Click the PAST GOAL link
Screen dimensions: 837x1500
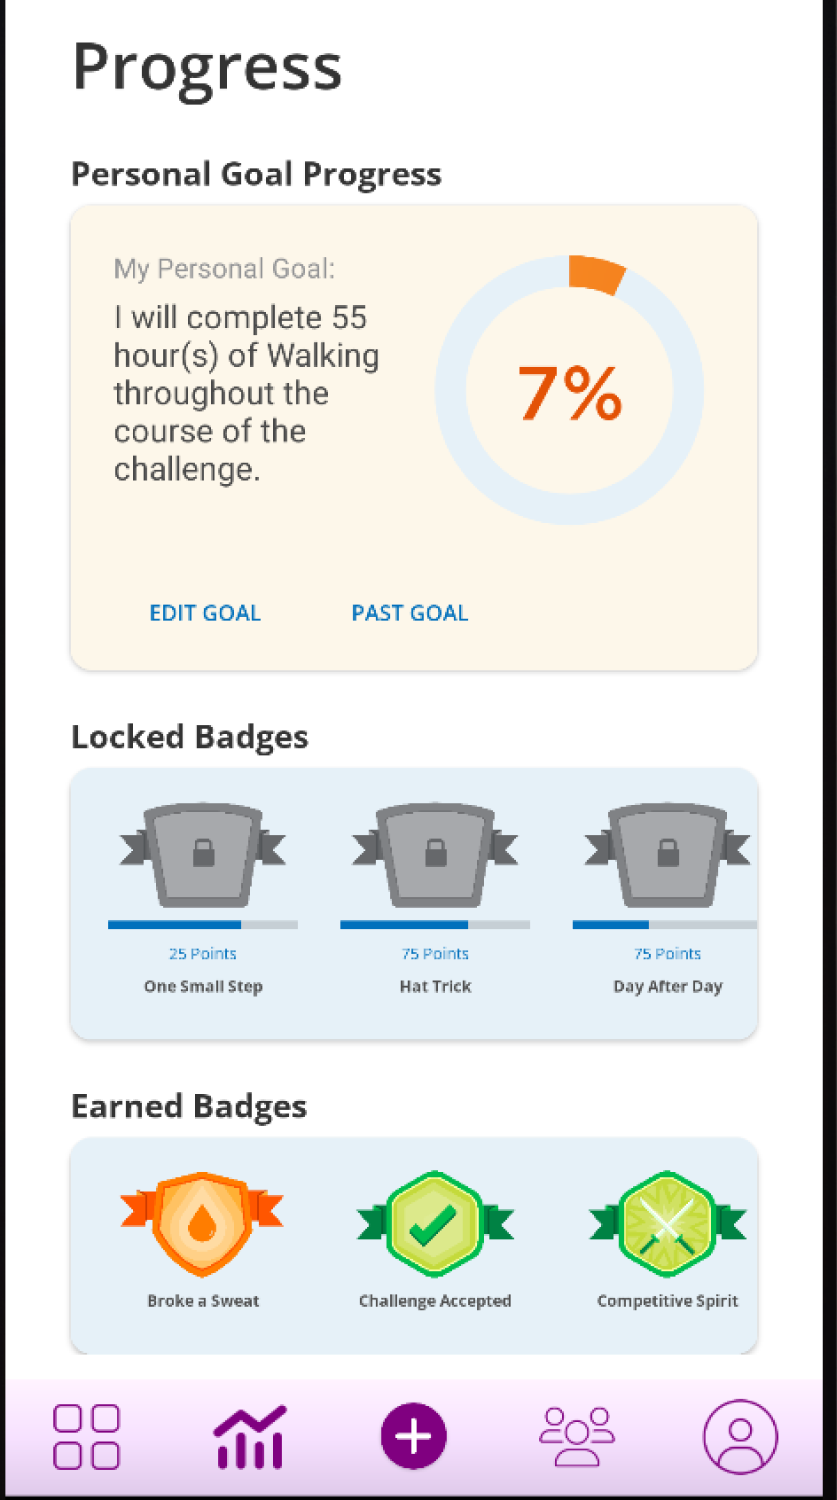coord(410,613)
